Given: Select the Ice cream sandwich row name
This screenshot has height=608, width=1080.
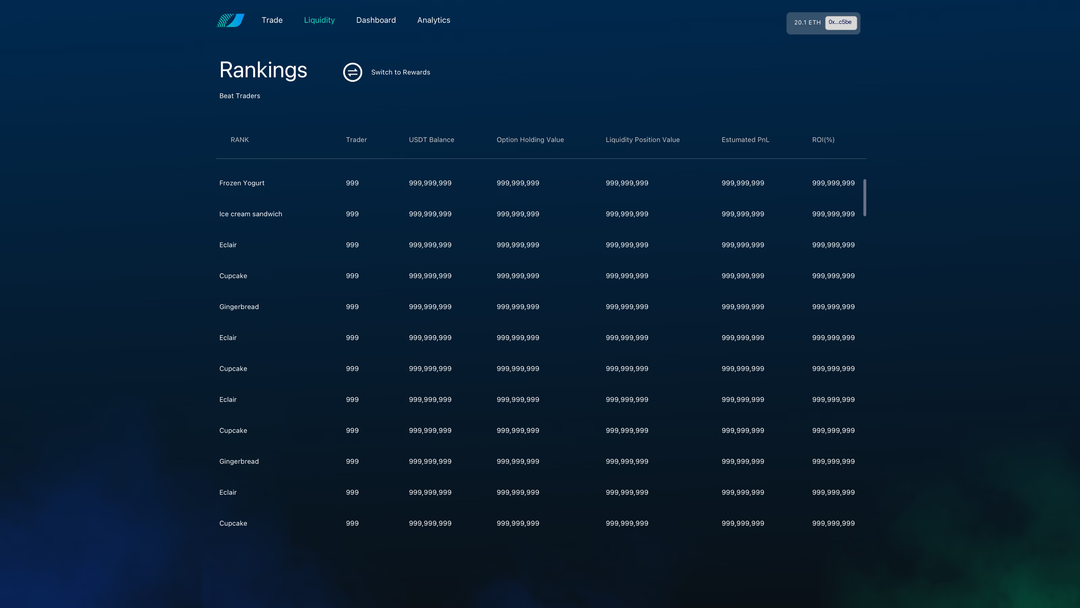Looking at the screenshot, I should (x=251, y=214).
